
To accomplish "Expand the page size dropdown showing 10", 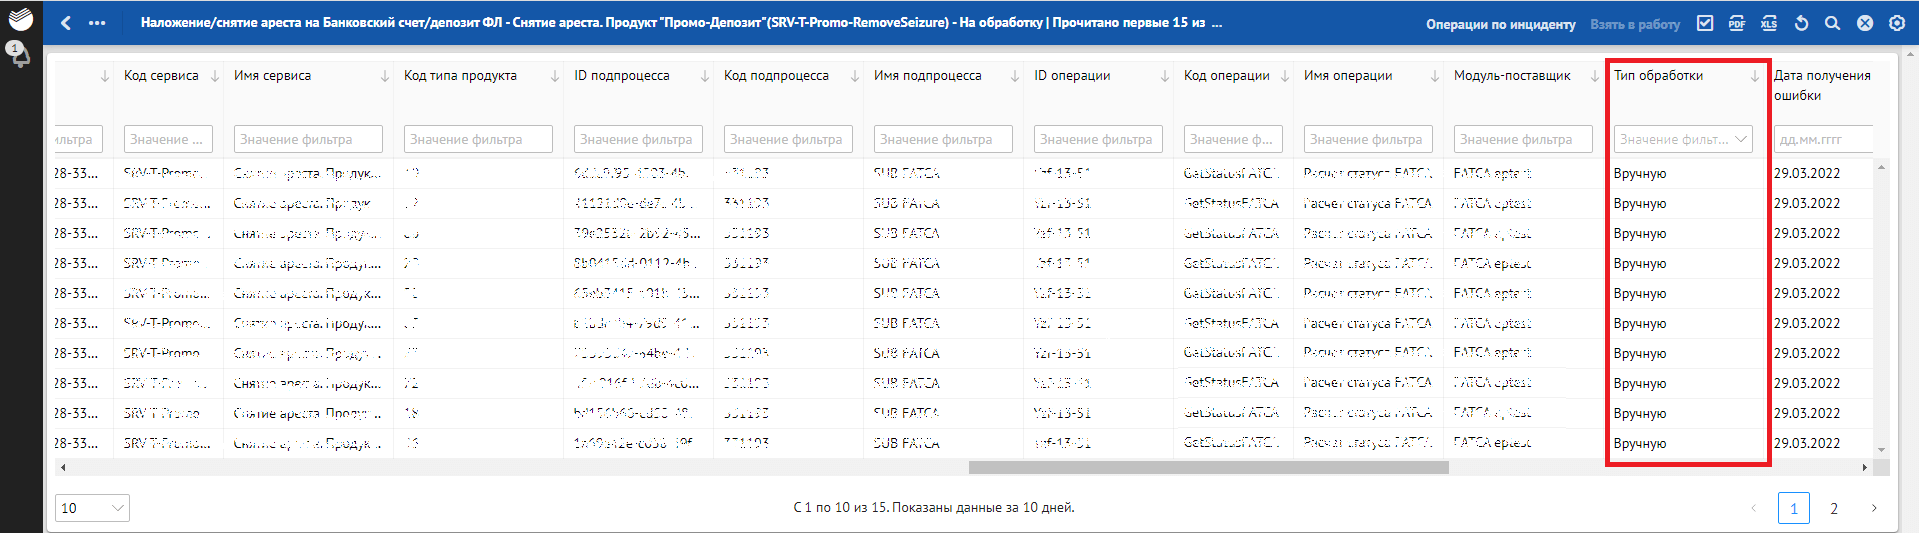I will tap(92, 508).
